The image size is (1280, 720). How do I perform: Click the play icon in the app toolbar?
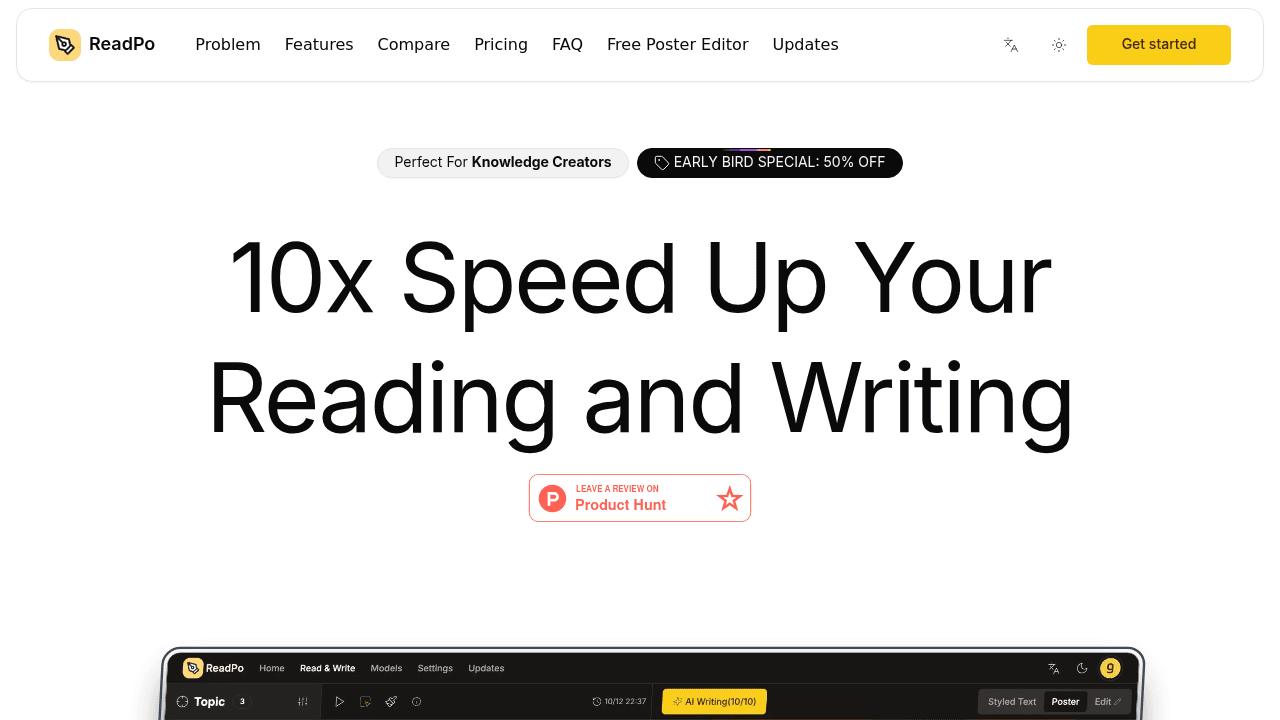click(x=340, y=702)
